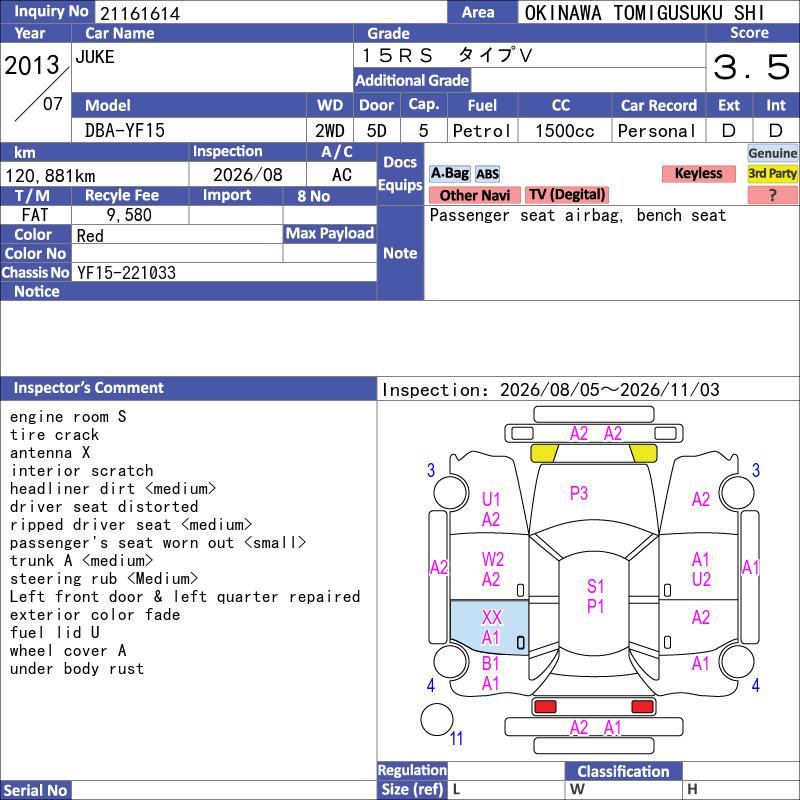Select the note 'Passenger seat airbag, bench seat'
The image size is (800, 800).
pos(578,215)
